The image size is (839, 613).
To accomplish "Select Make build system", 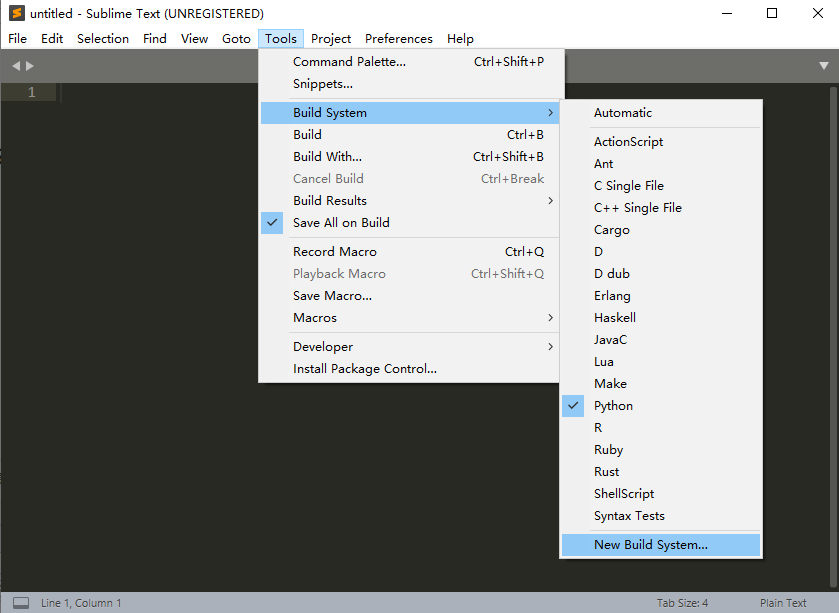I will click(661, 384).
